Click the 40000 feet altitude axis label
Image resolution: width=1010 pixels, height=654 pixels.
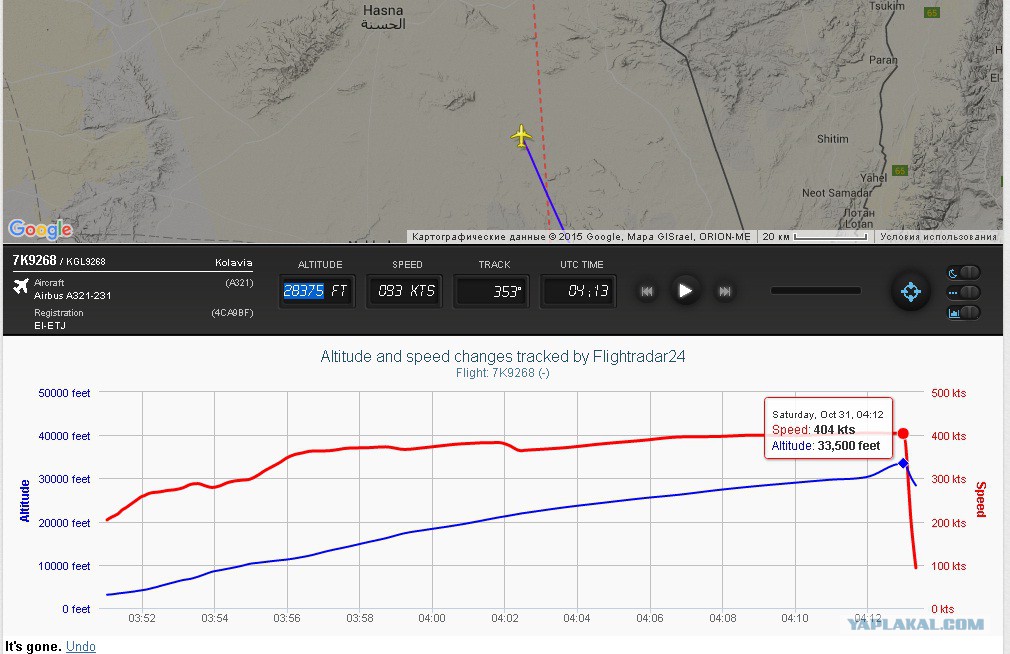[x=64, y=436]
